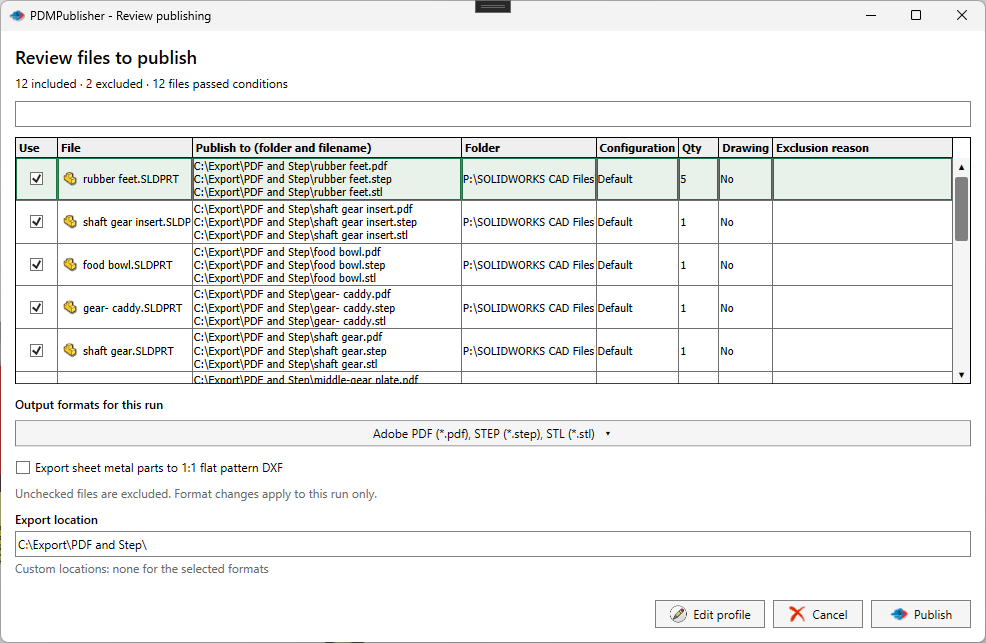
Task: Click the food bowl.stl publish path
Action: pos(285,278)
